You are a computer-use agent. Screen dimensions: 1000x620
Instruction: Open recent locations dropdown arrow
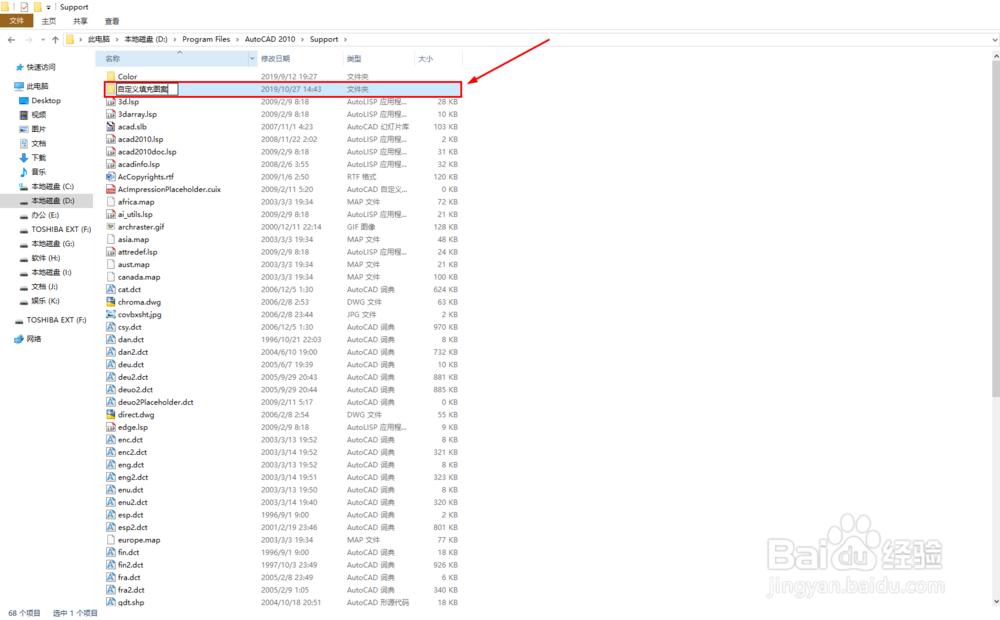click(x=43, y=40)
